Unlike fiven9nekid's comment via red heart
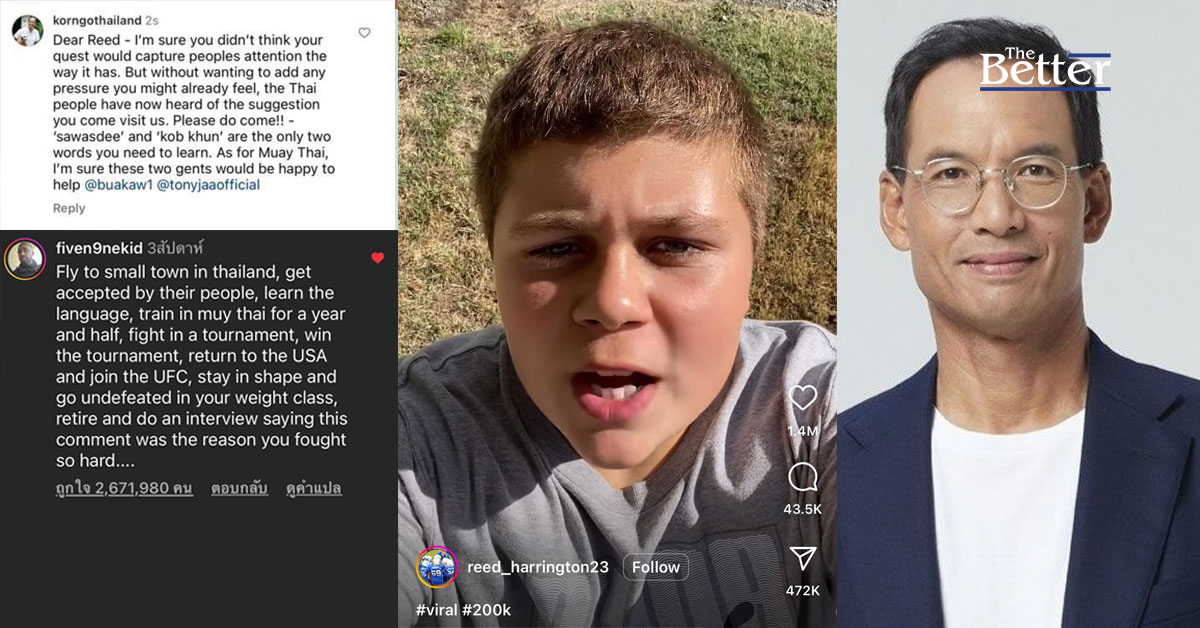The width and height of the screenshot is (1200, 628). pyautogui.click(x=377, y=258)
